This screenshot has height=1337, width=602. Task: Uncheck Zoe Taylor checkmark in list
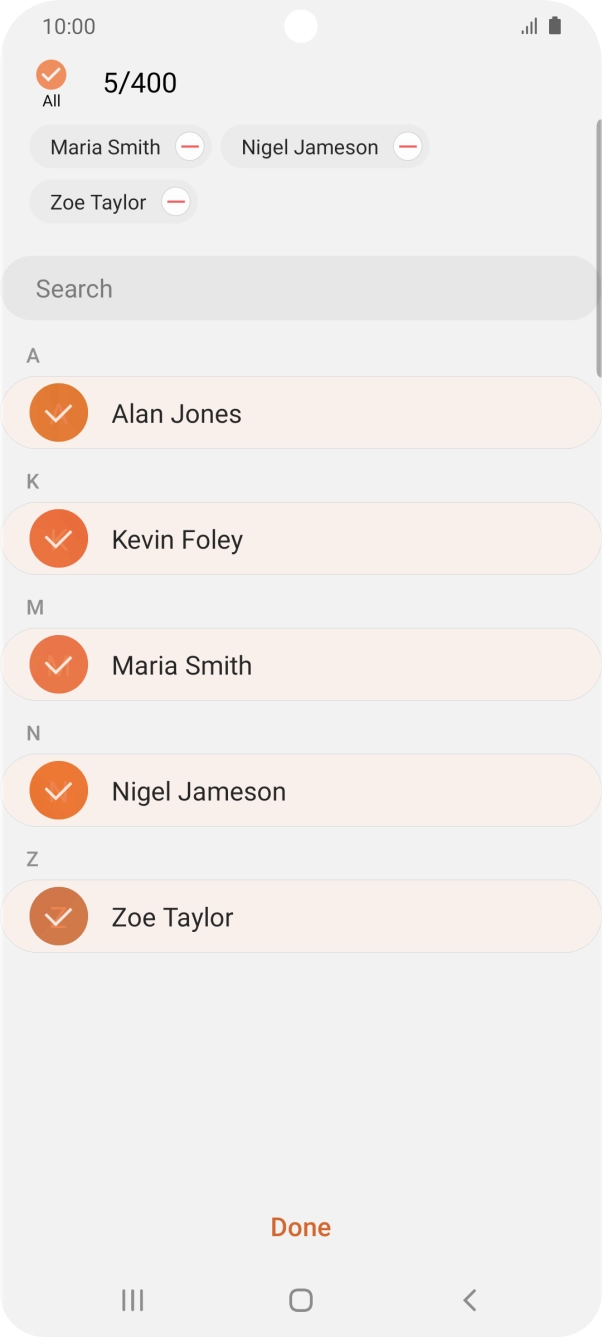[x=59, y=917]
